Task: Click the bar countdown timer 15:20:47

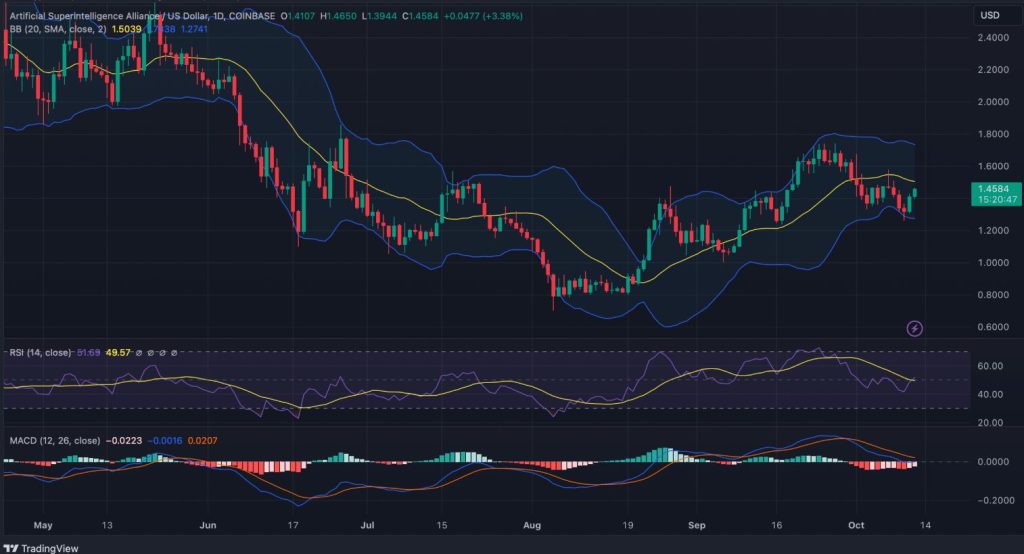Action: click(997, 199)
